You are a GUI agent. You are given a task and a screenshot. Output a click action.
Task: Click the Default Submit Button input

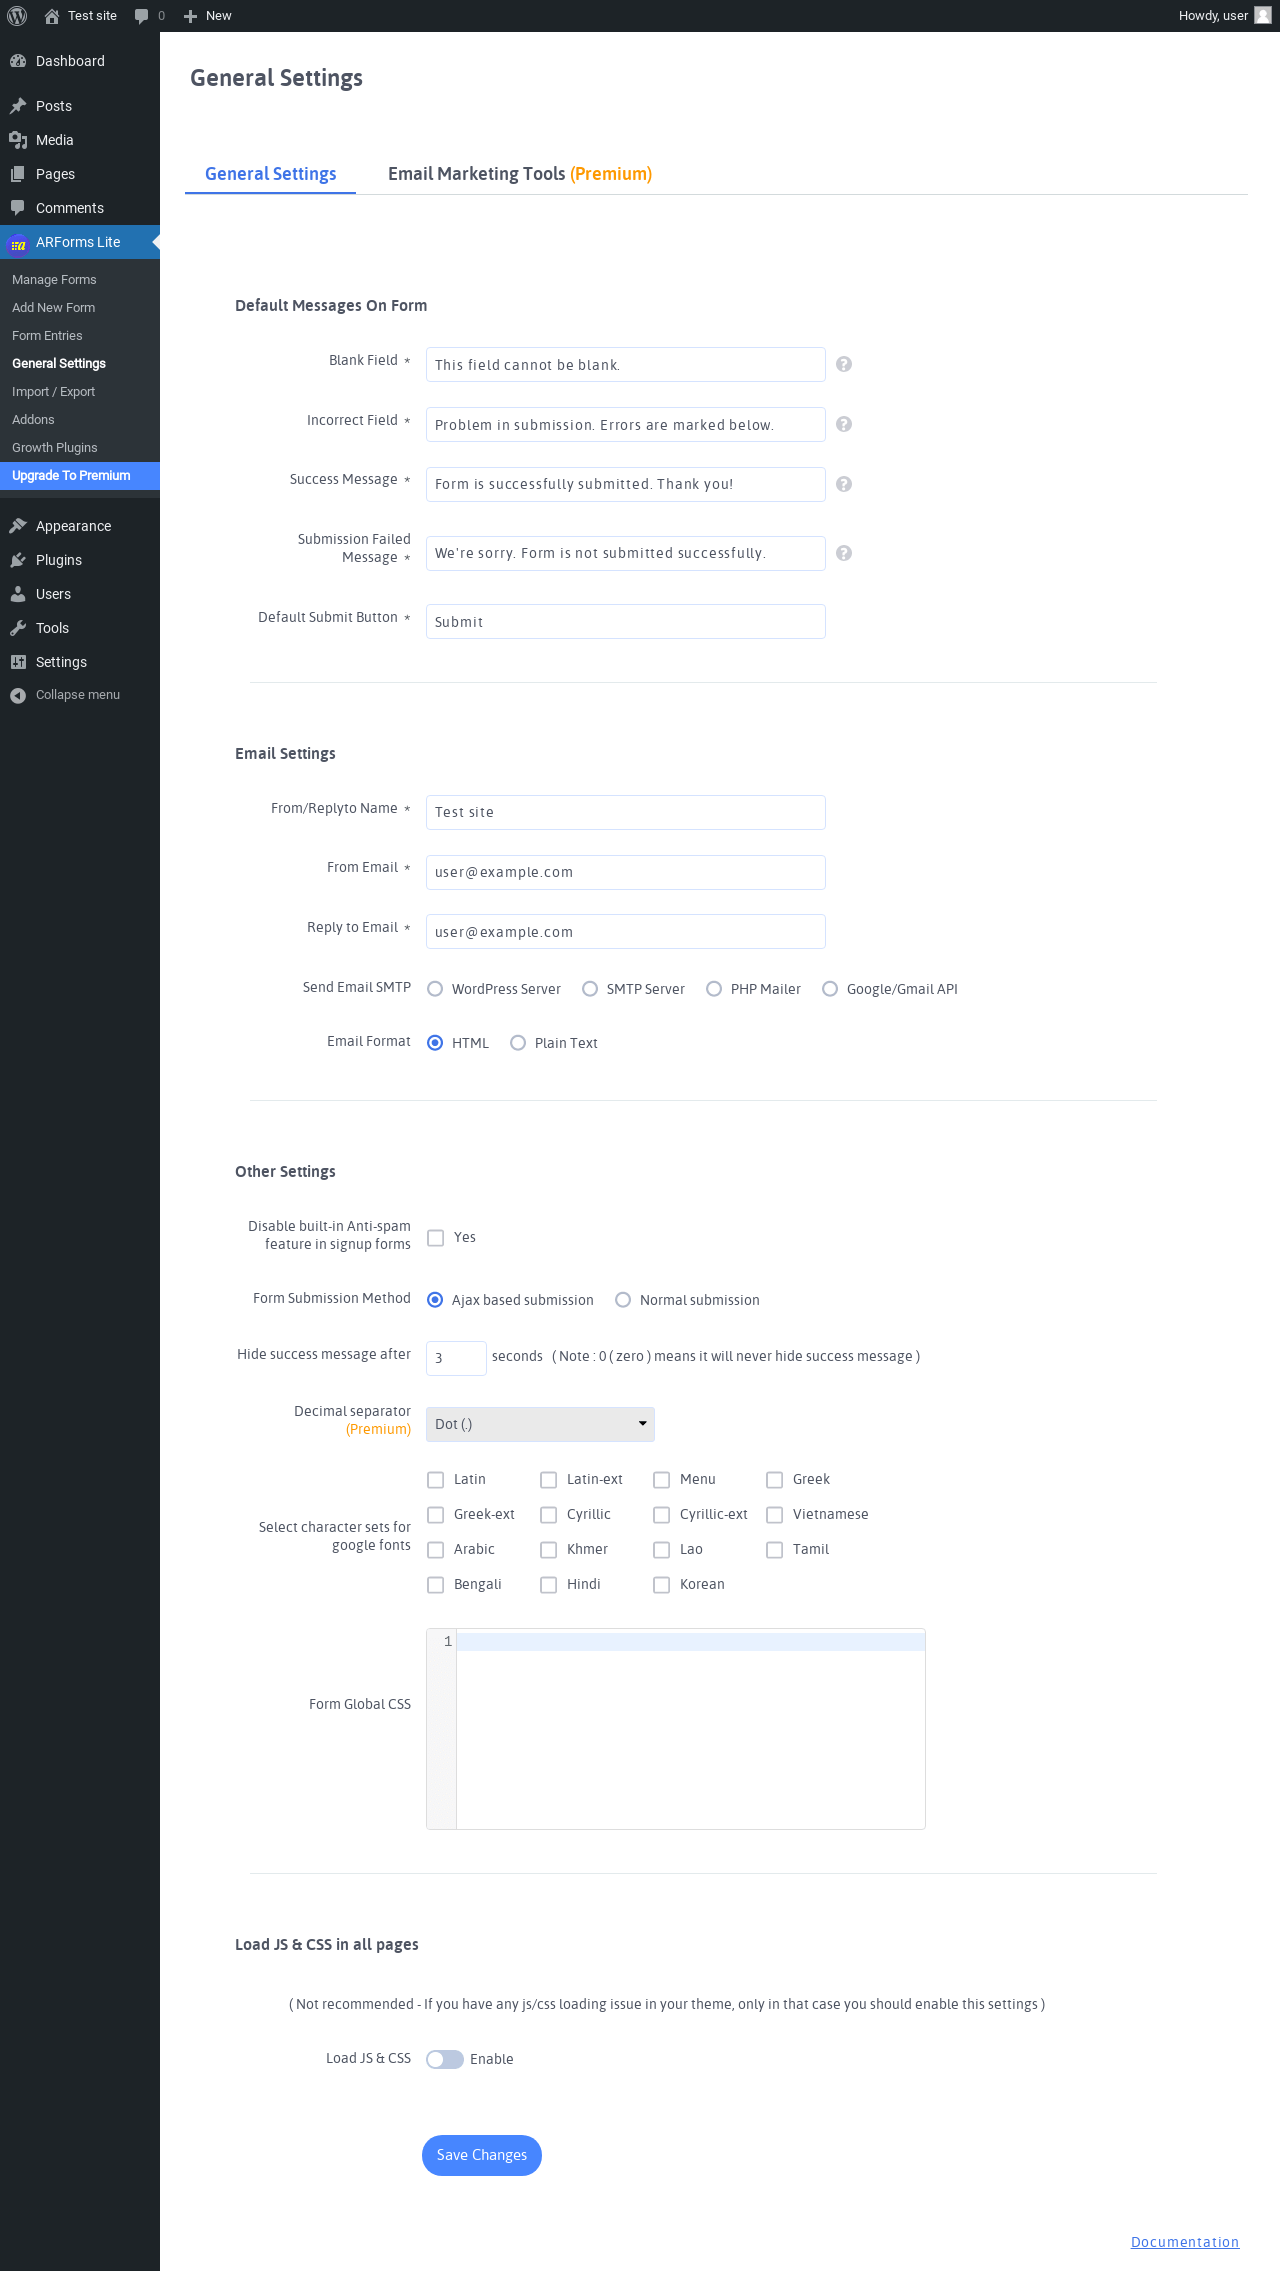(x=626, y=622)
